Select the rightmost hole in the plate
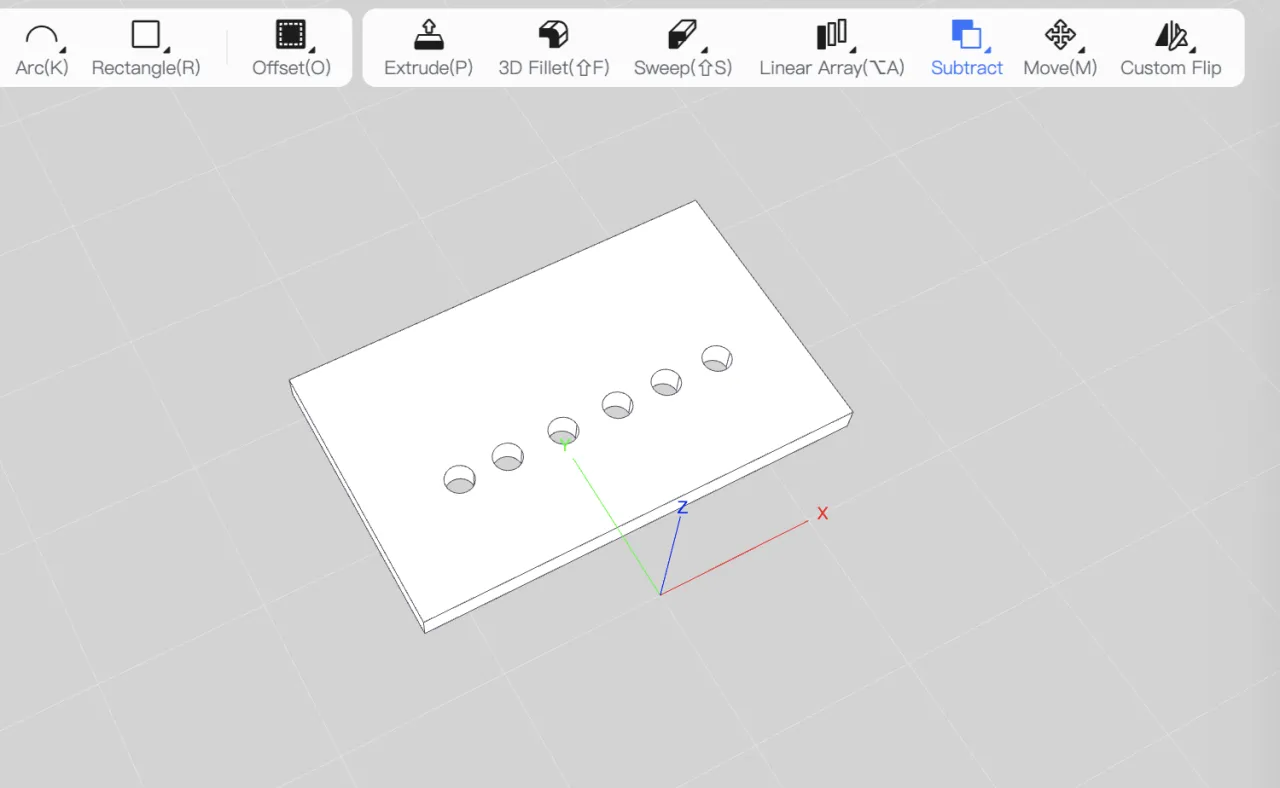 [x=716, y=358]
